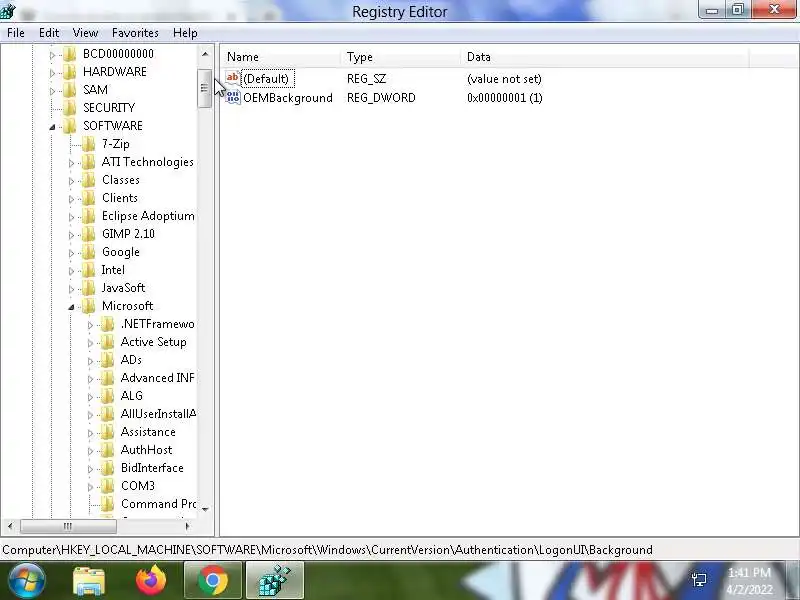
Task: Expand the Classes key
Action: tap(71, 181)
